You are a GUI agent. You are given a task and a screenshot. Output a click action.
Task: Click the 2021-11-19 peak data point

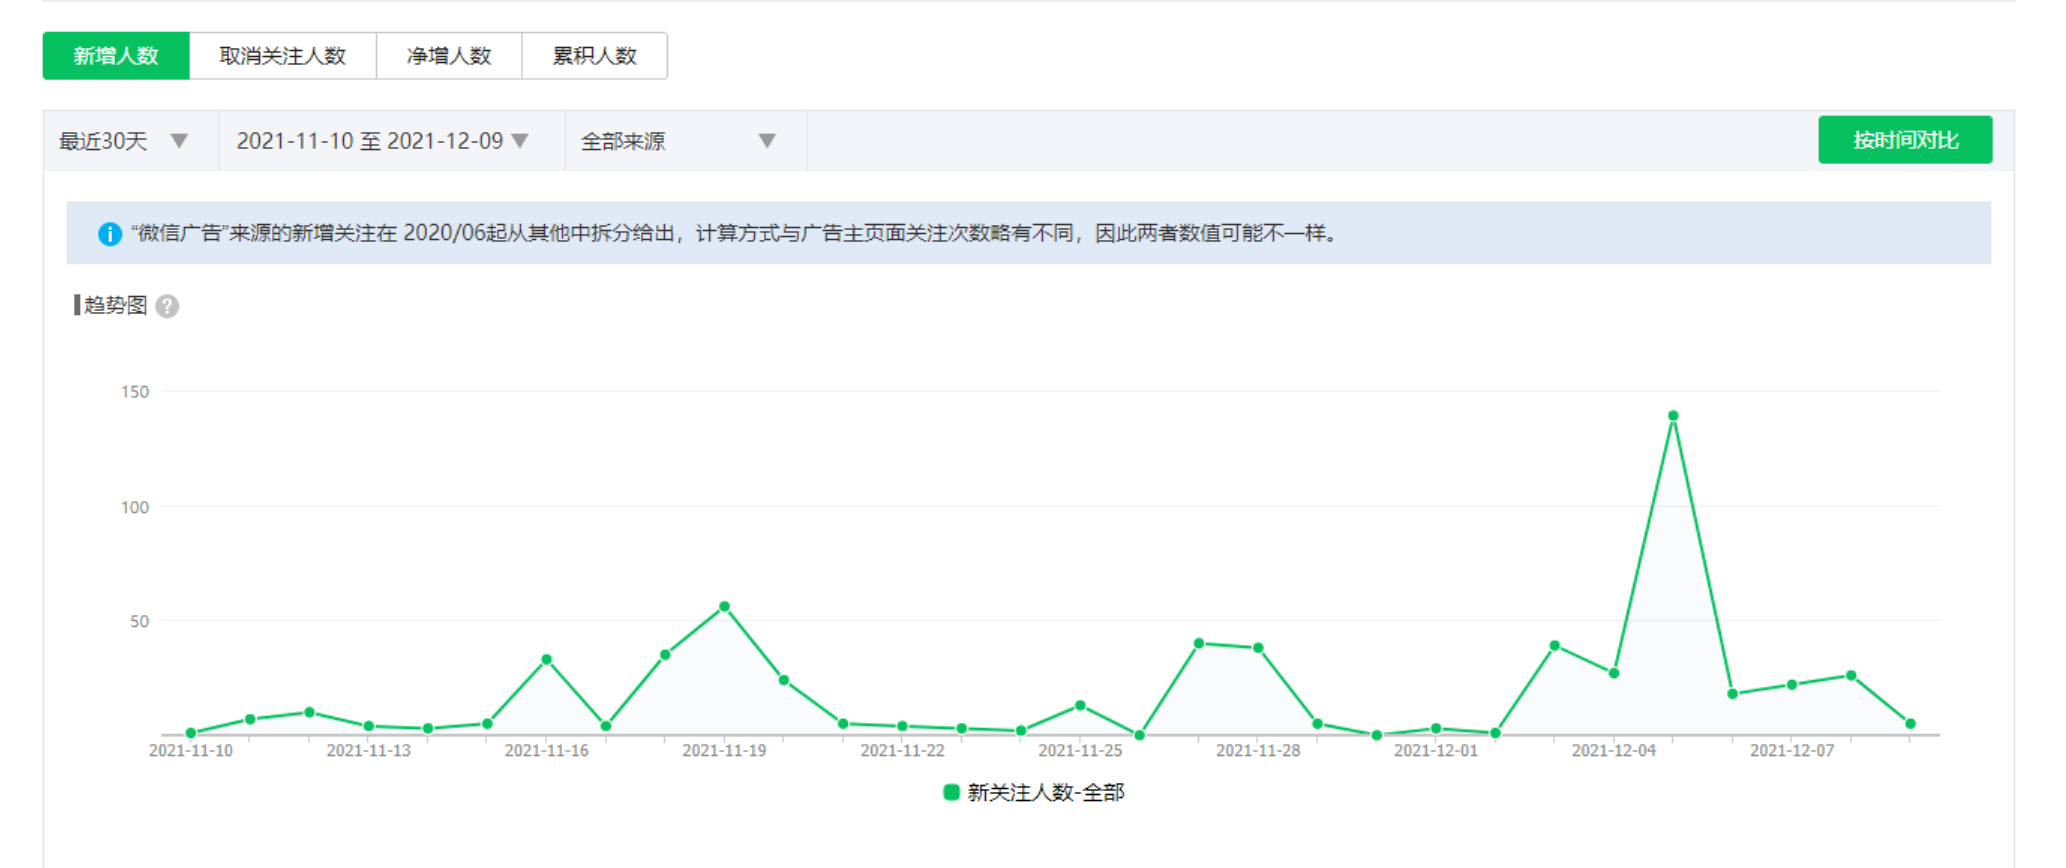(x=724, y=606)
